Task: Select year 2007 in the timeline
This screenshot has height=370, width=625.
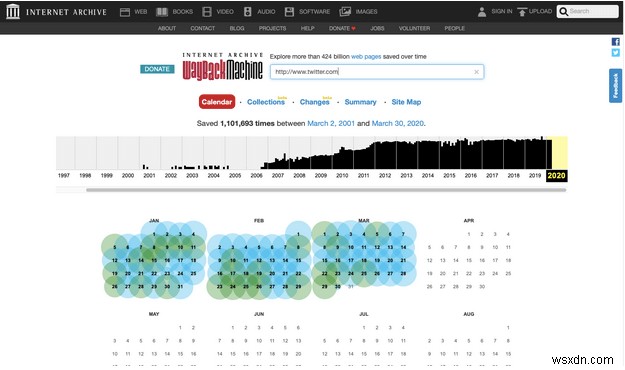Action: pos(278,175)
